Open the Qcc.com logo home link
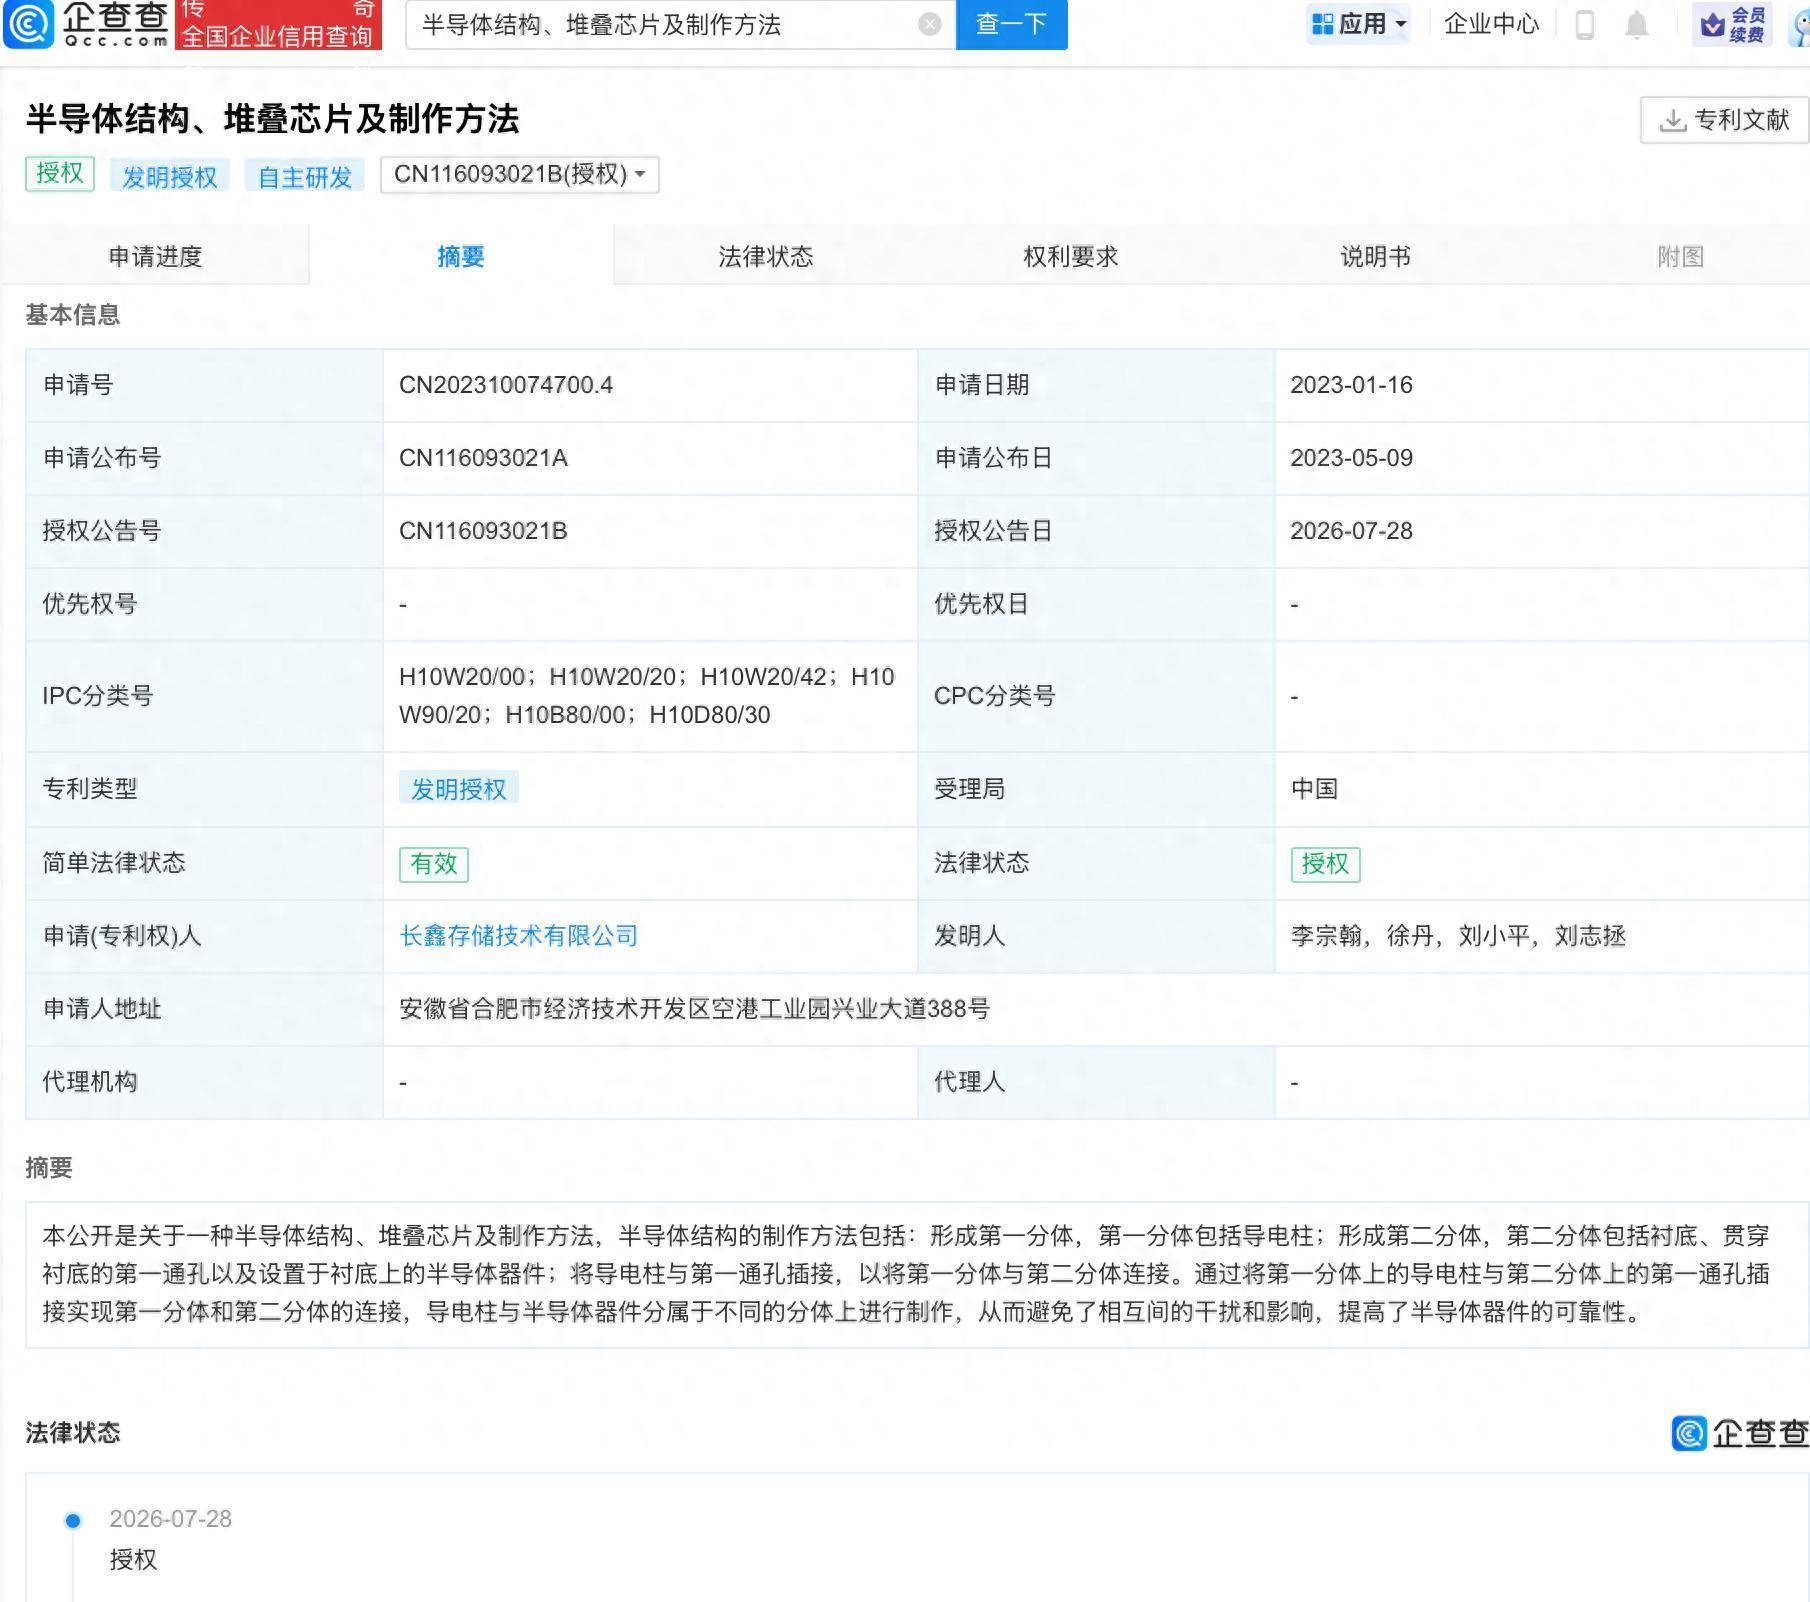 (87, 24)
